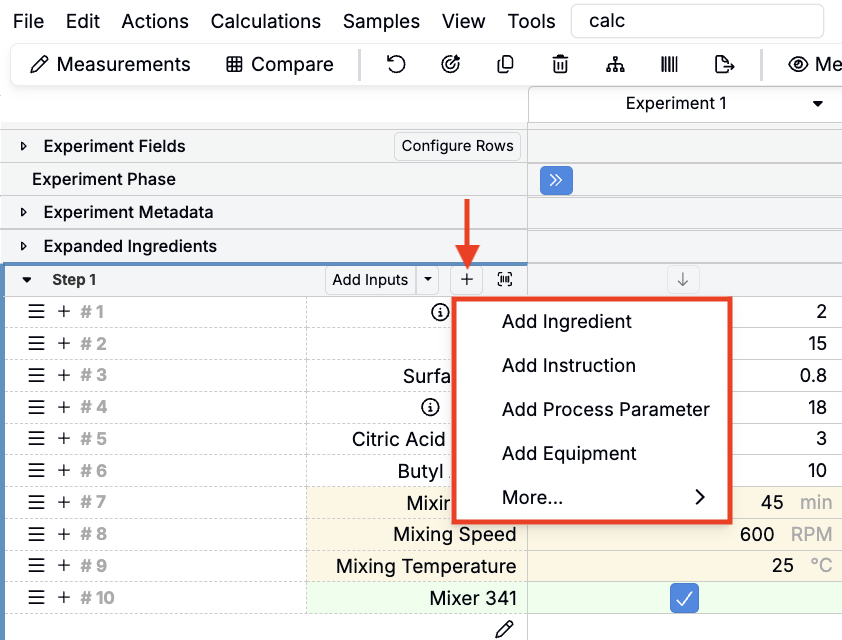Click the Configure Rows button
The width and height of the screenshot is (842, 640).
point(457,146)
